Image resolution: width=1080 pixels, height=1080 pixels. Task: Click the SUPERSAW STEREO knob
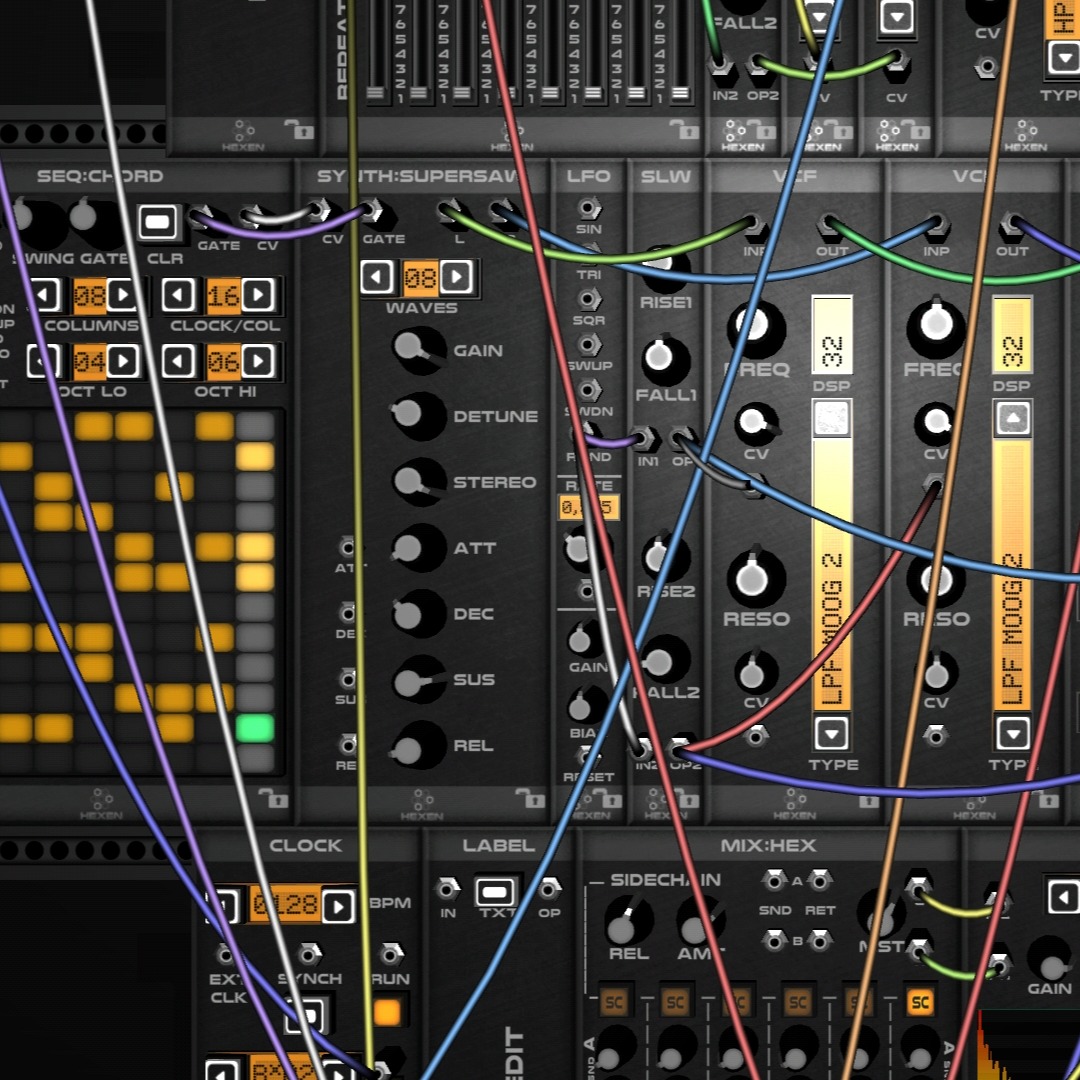click(417, 481)
